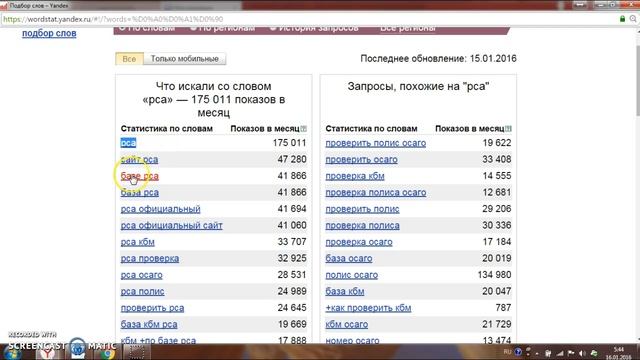The width and height of the screenshot is (640, 360).
Task: Switch to the 'Все' devices tab
Action: click(x=129, y=59)
